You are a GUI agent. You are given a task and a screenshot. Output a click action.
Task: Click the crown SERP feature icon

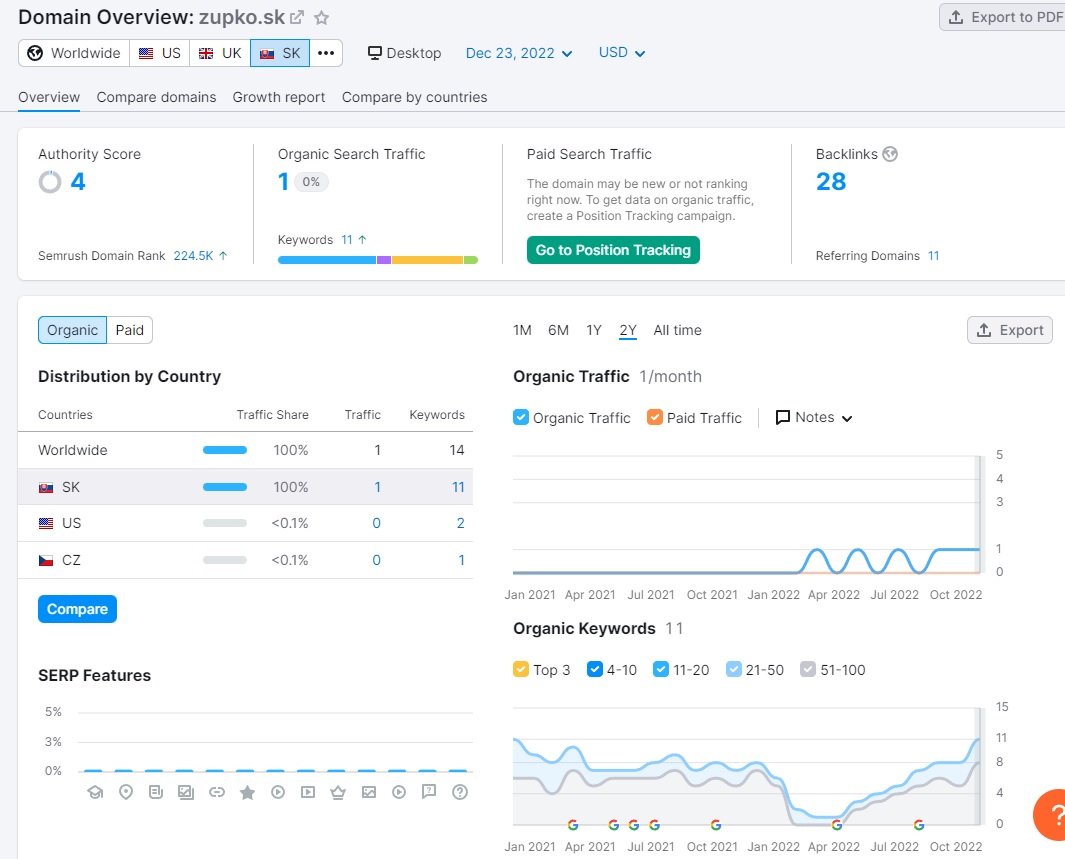[338, 792]
